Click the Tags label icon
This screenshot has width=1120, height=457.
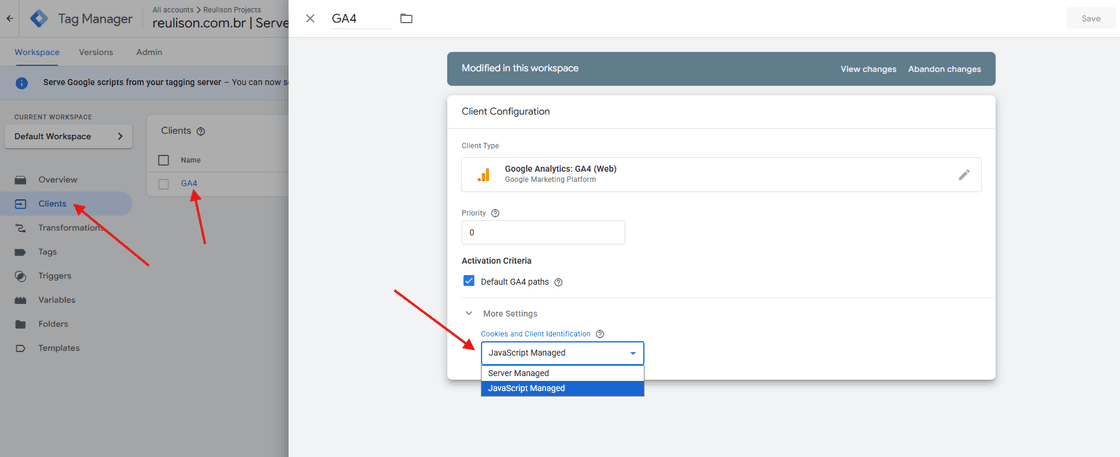(x=21, y=252)
